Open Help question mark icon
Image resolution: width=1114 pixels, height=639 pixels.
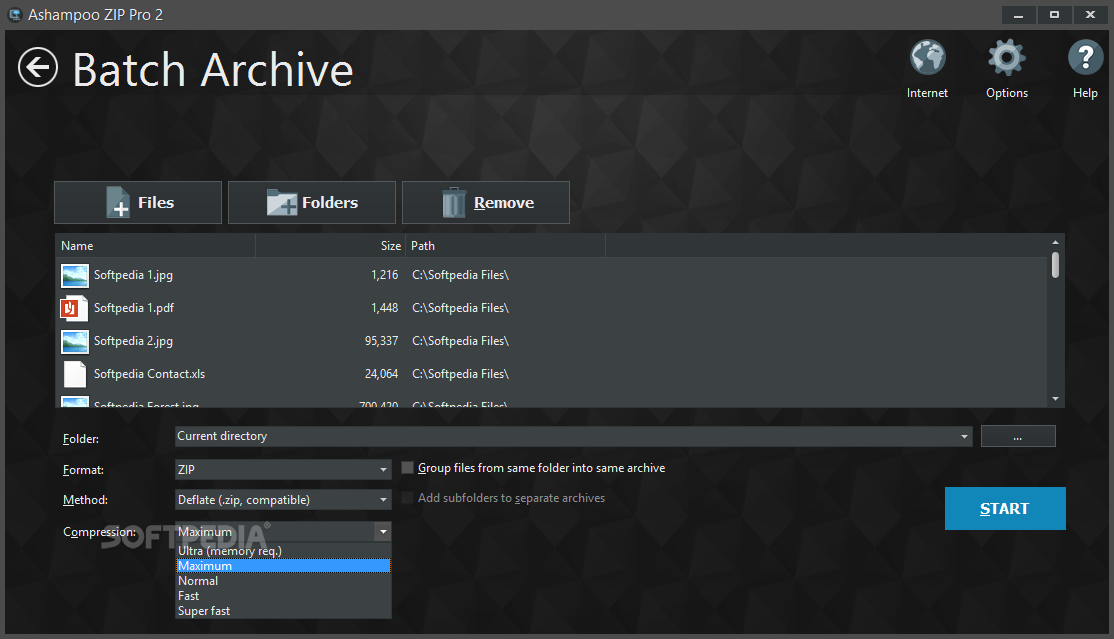[x=1085, y=58]
